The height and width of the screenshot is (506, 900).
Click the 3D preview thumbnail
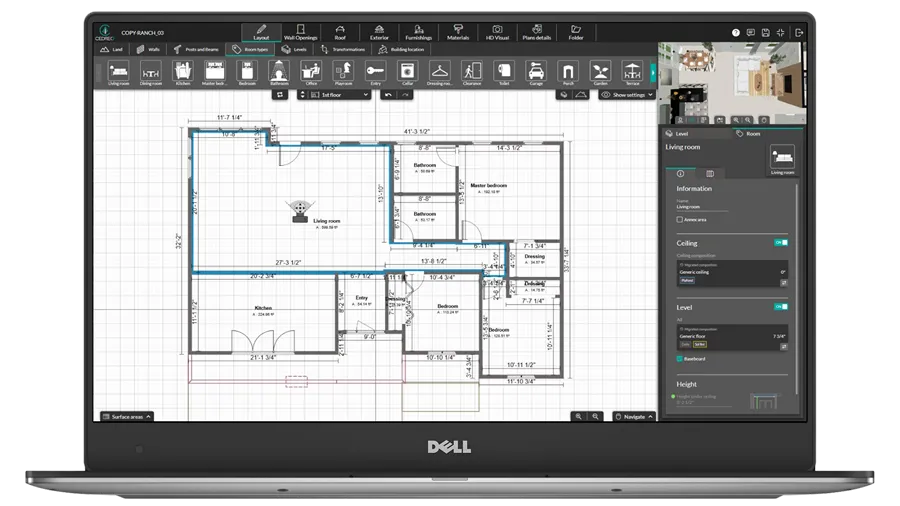coord(732,83)
